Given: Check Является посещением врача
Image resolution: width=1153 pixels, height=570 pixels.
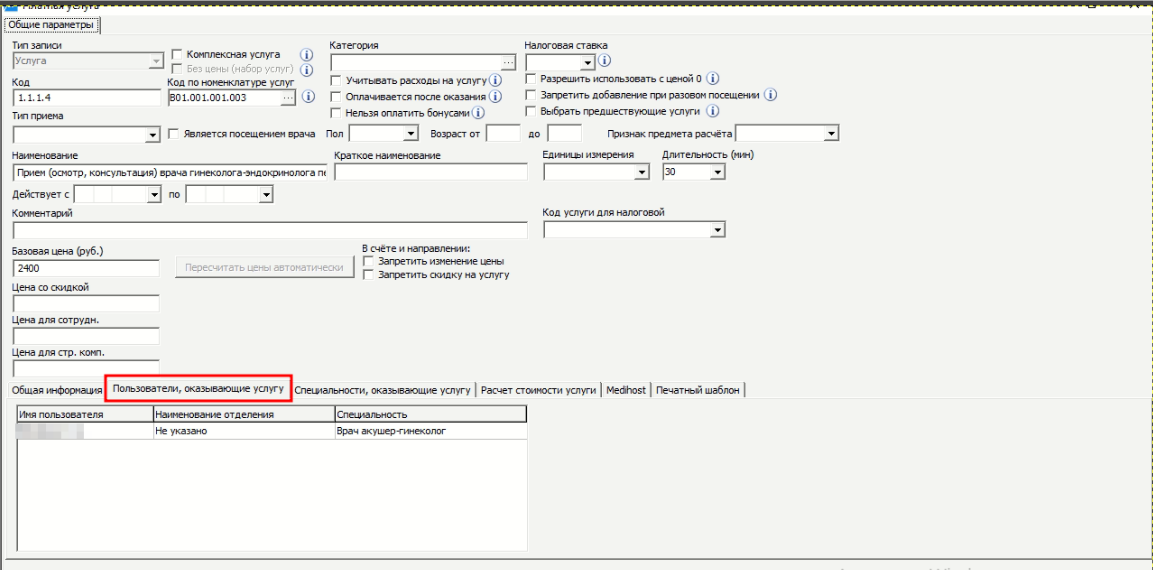Looking at the screenshot, I should click(176, 133).
